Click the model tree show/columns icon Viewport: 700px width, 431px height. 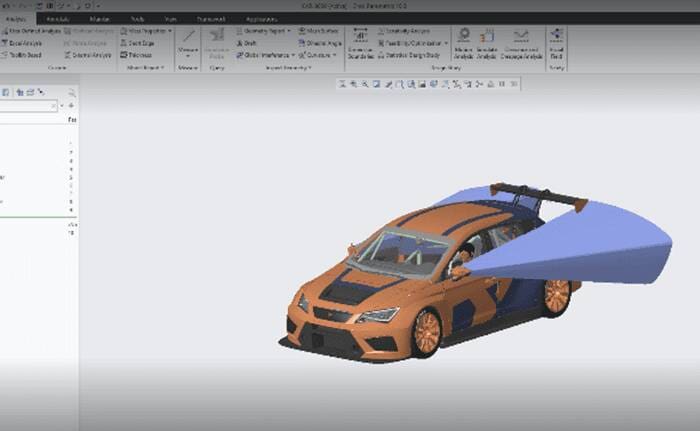click(30, 92)
